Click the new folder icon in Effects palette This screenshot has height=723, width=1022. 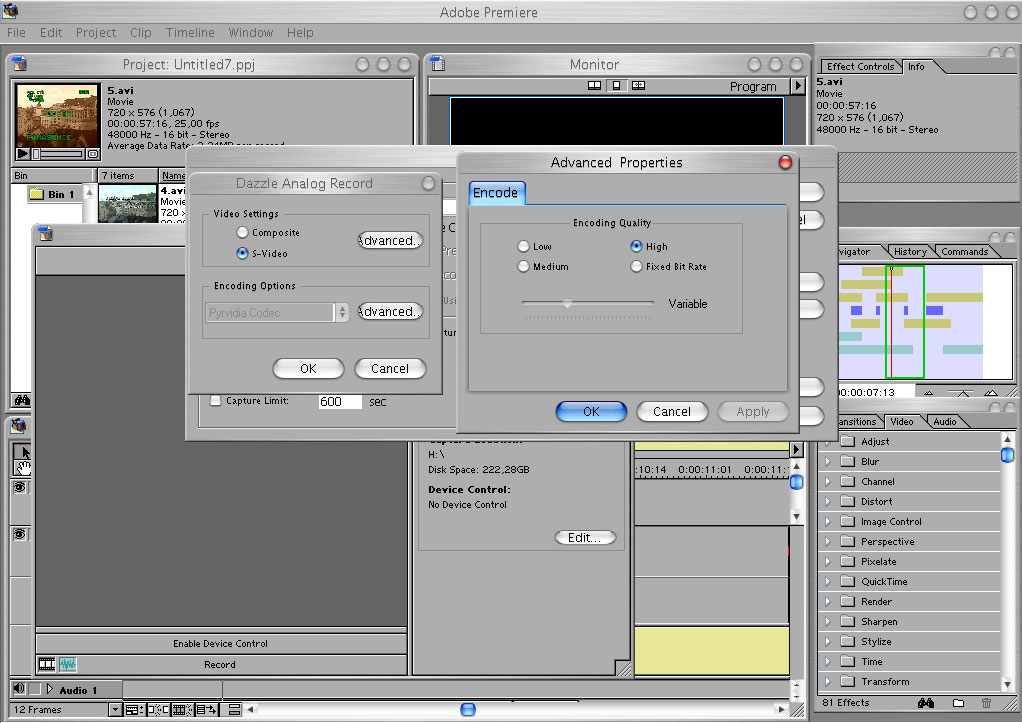click(958, 703)
